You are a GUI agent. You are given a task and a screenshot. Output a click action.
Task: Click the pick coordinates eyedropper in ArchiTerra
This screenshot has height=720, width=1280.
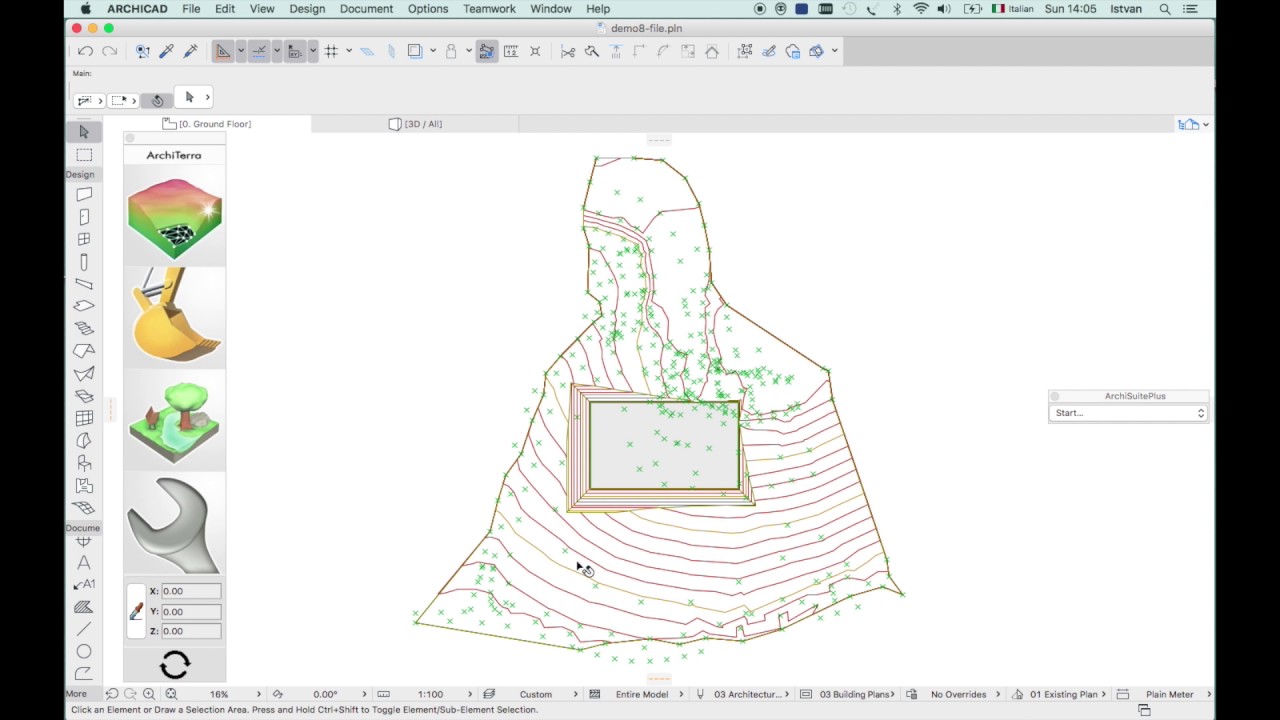point(136,611)
